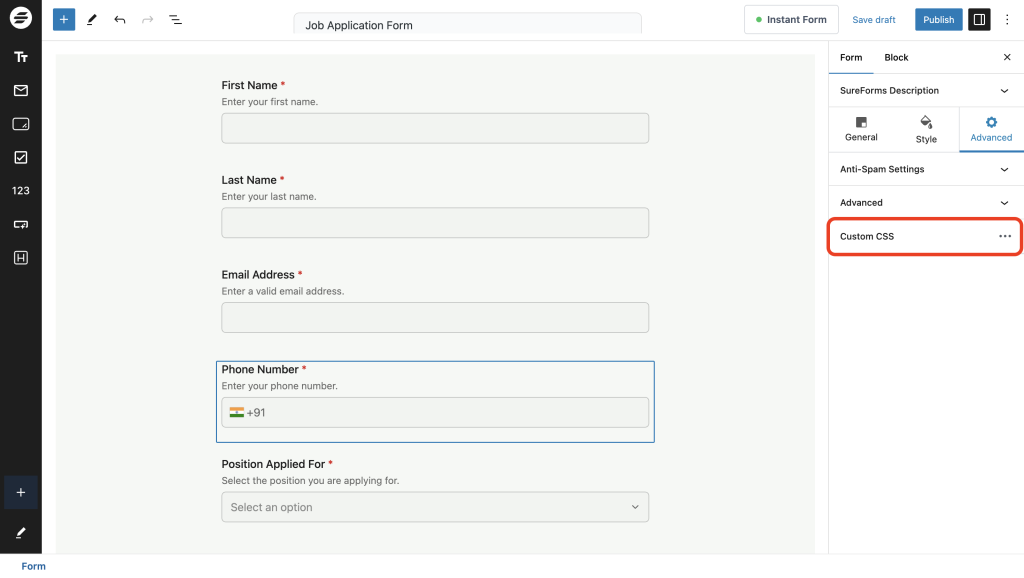This screenshot has height=578, width=1024.
Task: Select the Number field icon labeled 123
Action: click(x=20, y=190)
